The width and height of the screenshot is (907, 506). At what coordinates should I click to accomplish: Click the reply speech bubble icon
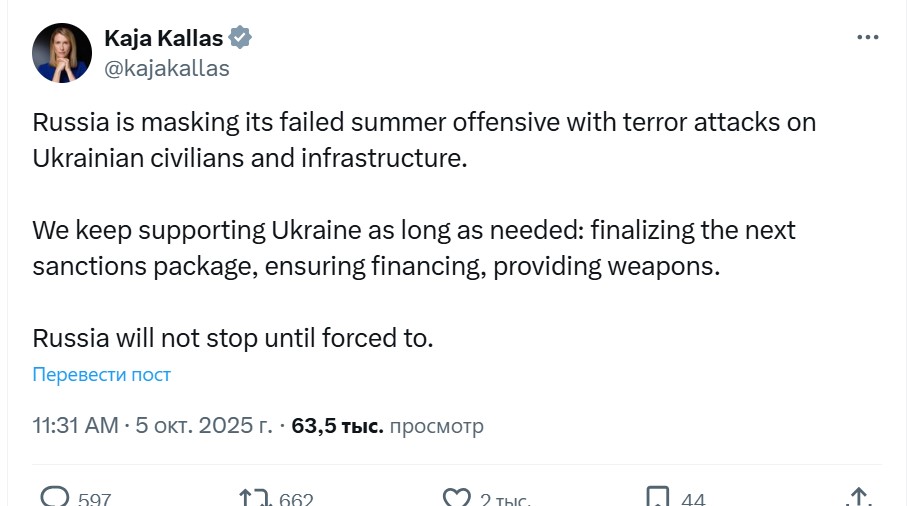[x=55, y=497]
